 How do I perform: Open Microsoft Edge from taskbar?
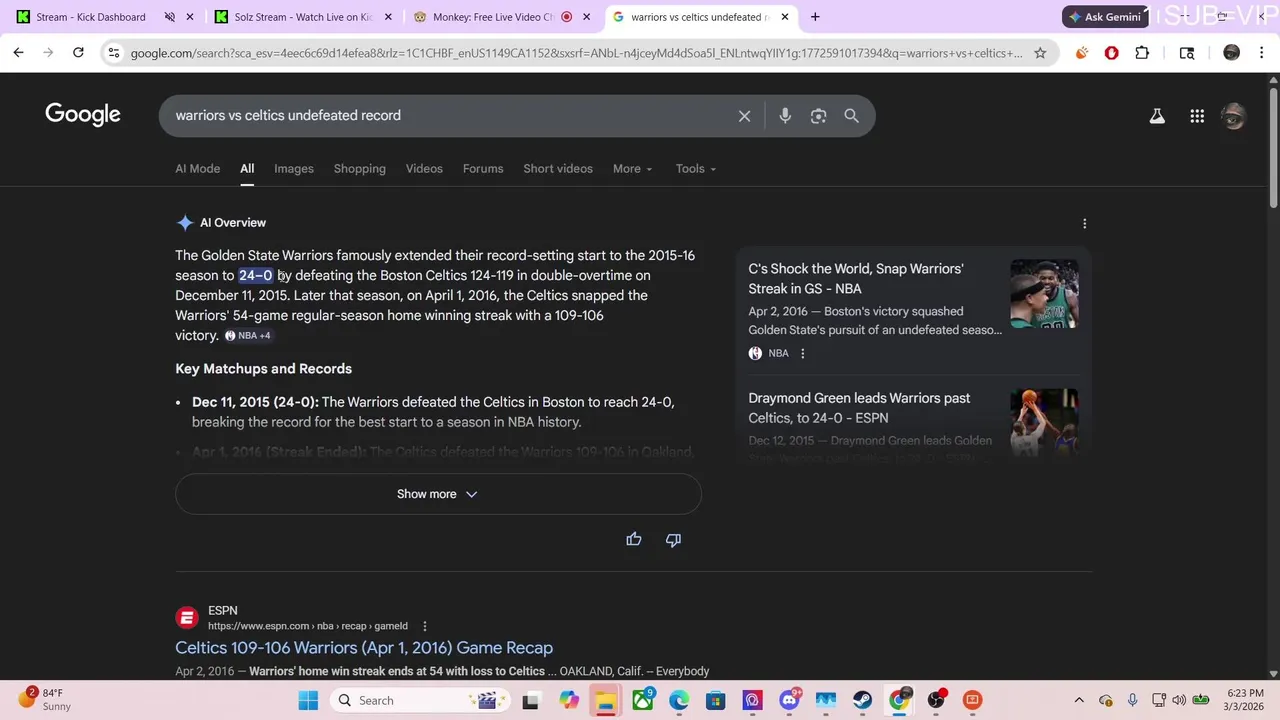679,700
